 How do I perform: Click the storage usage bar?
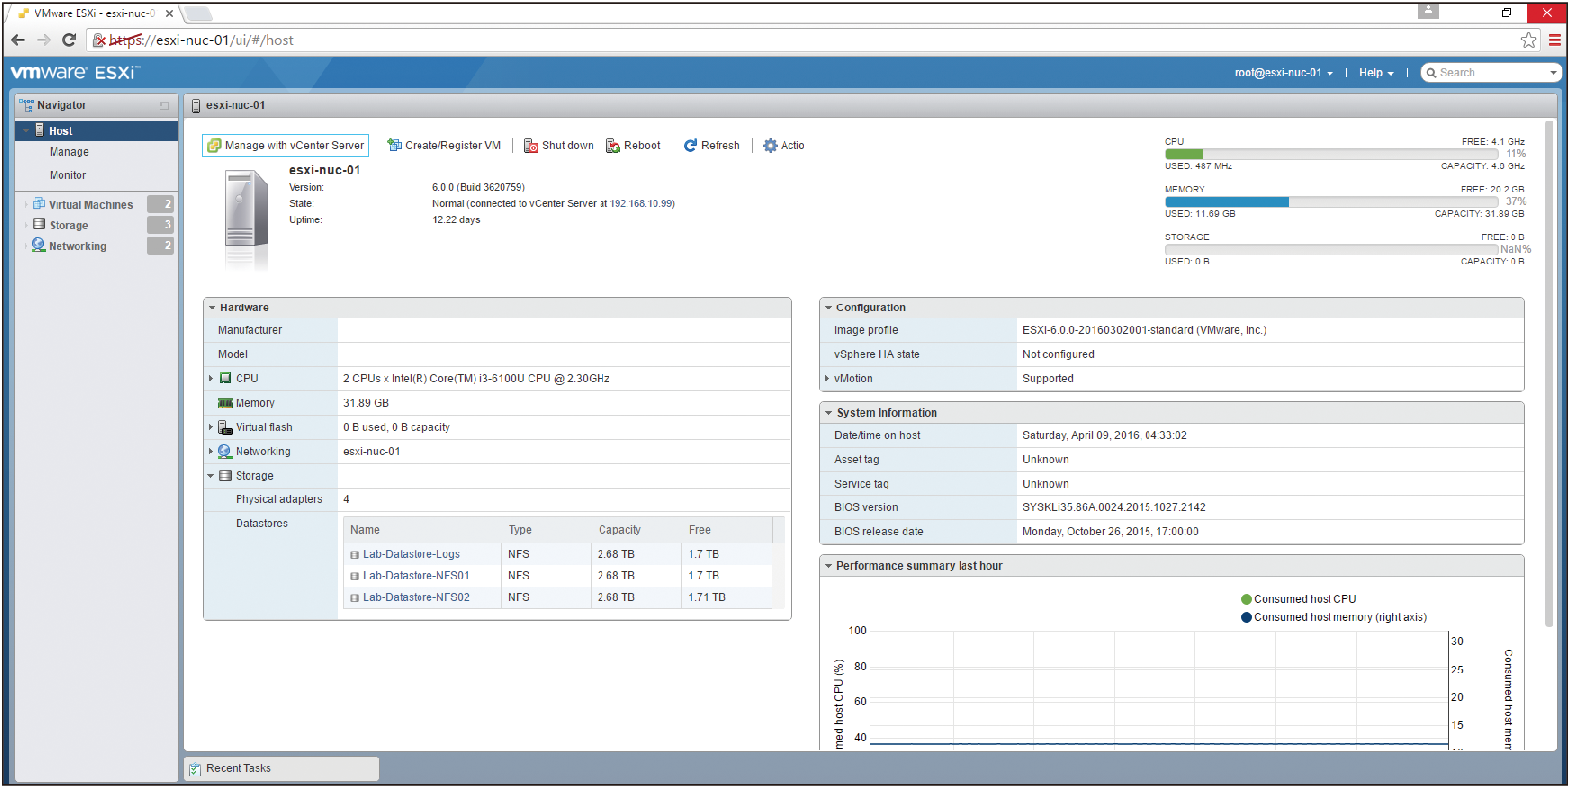[x=1333, y=250]
